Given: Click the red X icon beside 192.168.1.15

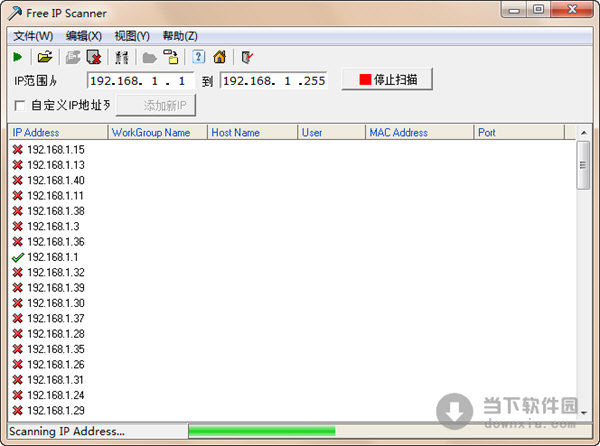Looking at the screenshot, I should click(x=17, y=150).
